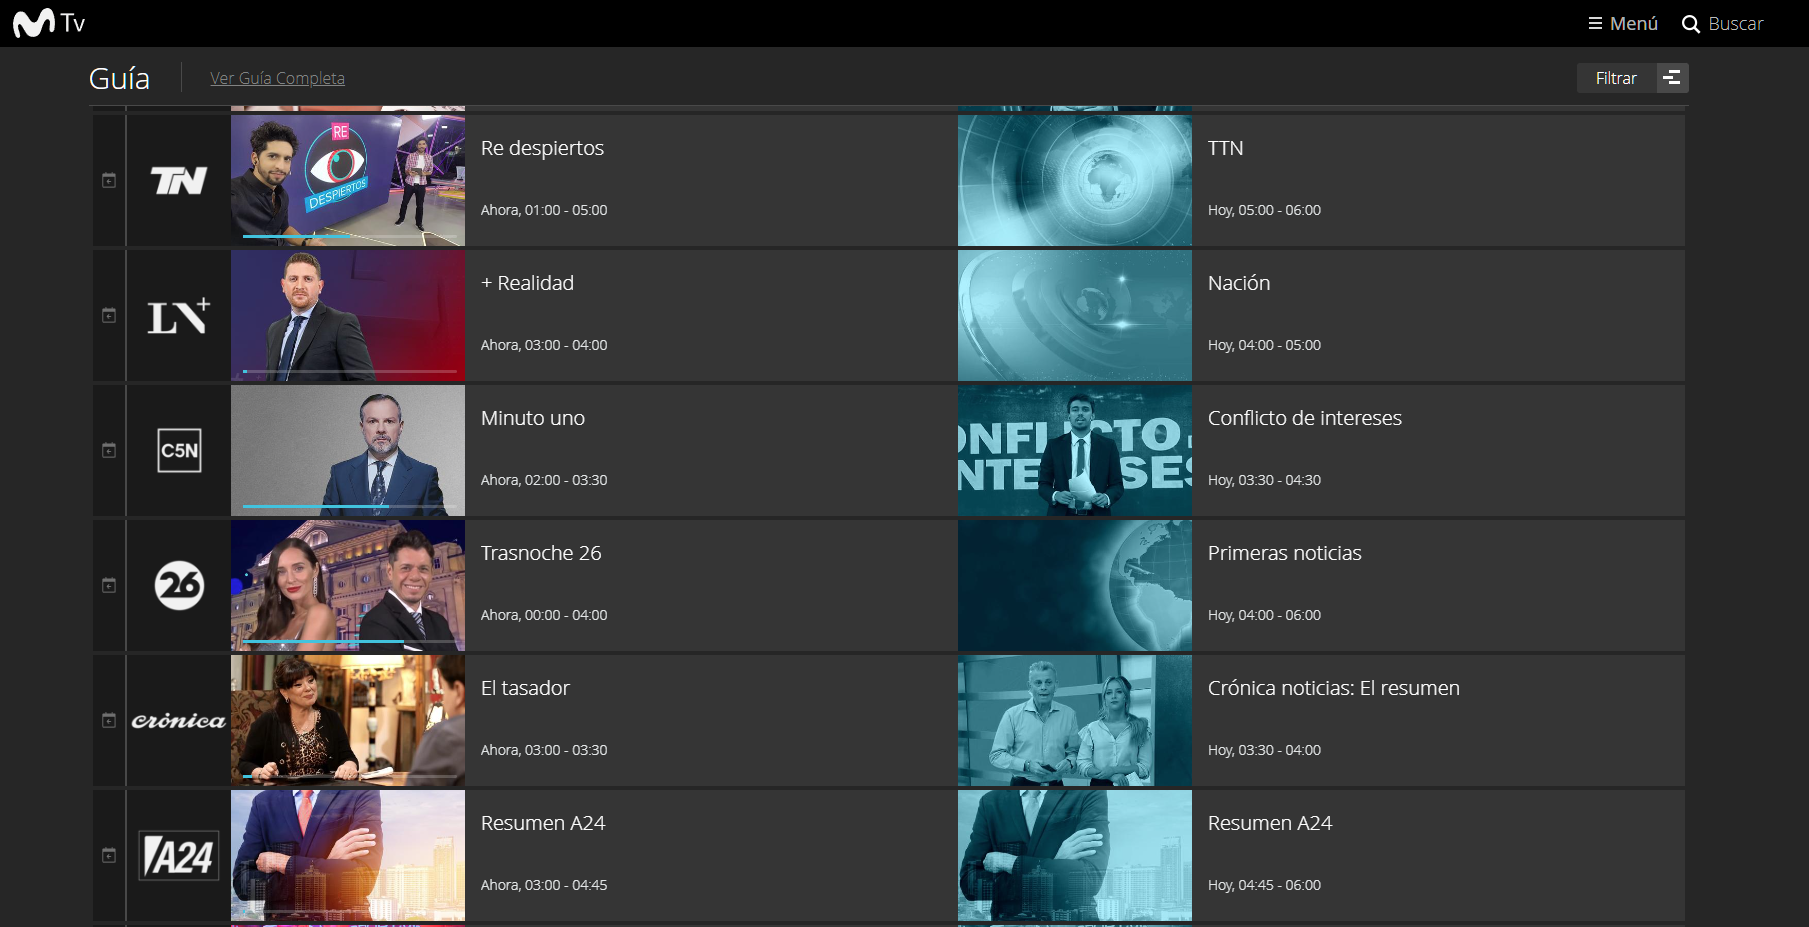This screenshot has width=1809, height=927.
Task: Open the Re despiertos program thumbnail
Action: click(x=348, y=181)
